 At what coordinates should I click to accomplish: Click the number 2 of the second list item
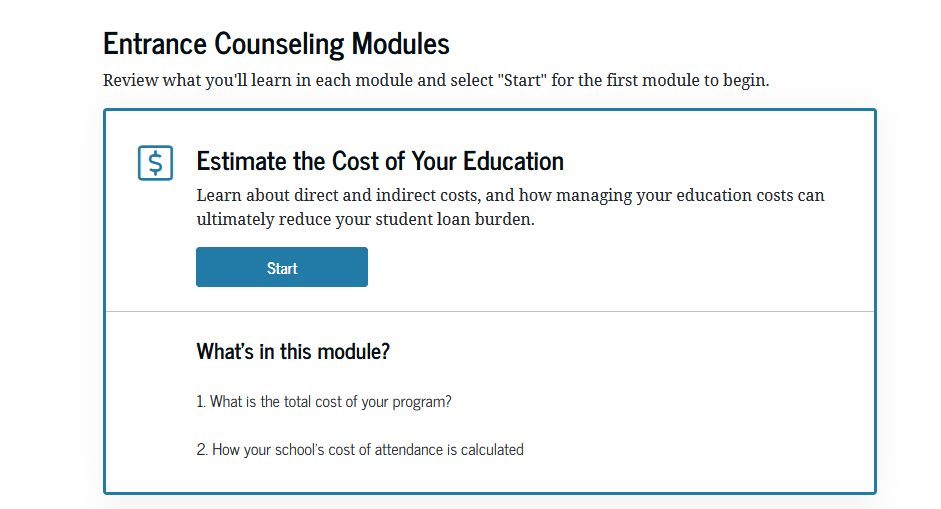[201, 450]
